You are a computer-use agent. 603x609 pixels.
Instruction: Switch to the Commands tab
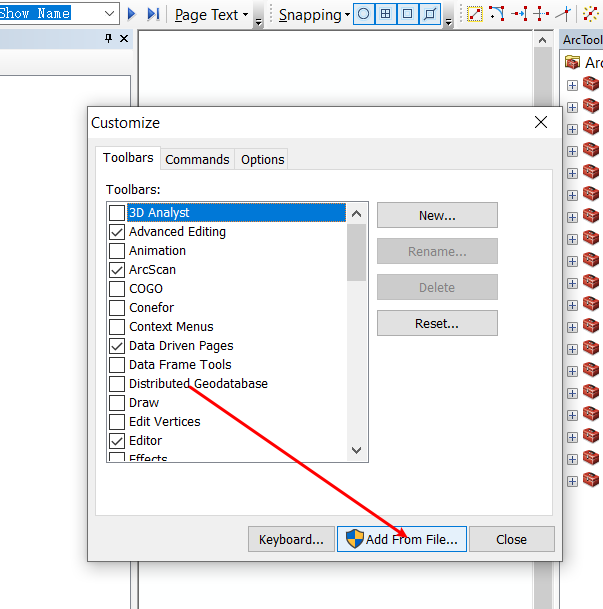197,160
